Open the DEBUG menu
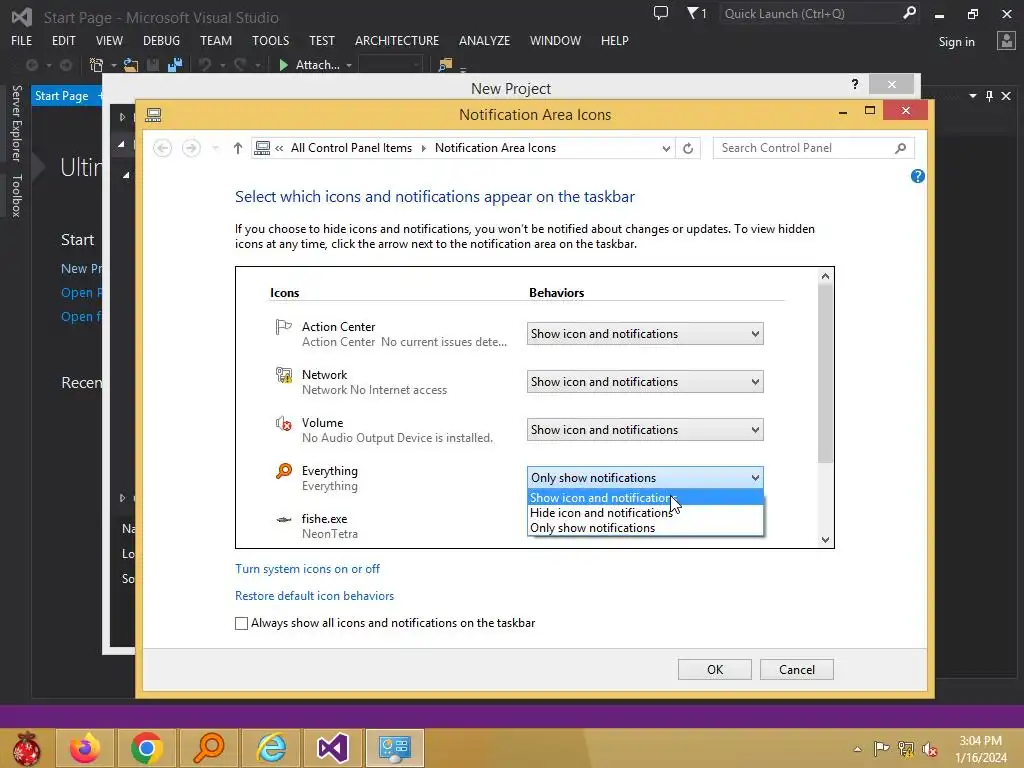Screen dimensions: 1024x768 click(161, 40)
